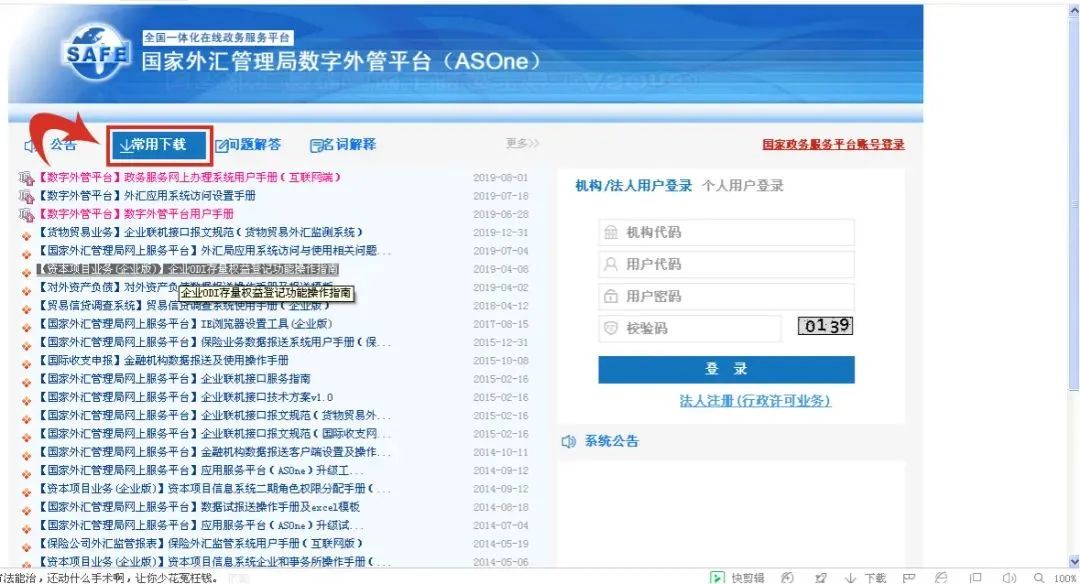The image size is (1080, 584).
Task: Open 数据试报送操作手册及excel模板 link
Action: pos(280,508)
